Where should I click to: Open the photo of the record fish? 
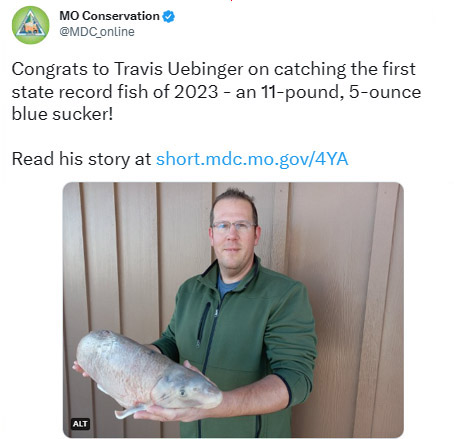pos(233,310)
